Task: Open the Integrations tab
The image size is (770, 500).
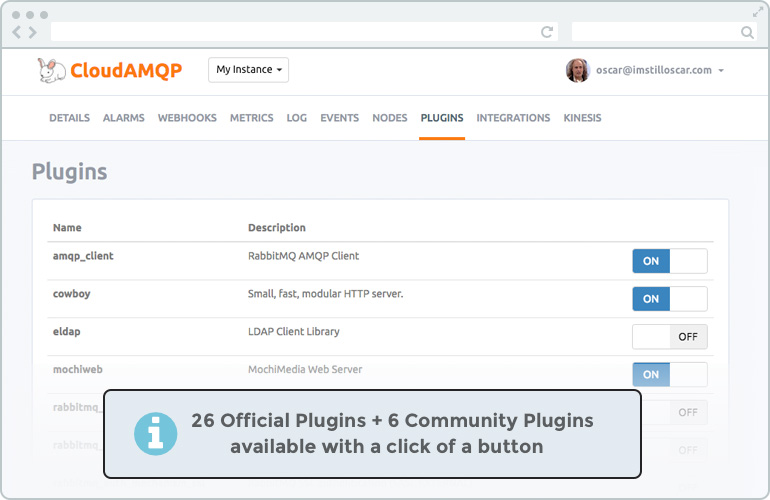Action: pyautogui.click(x=513, y=118)
